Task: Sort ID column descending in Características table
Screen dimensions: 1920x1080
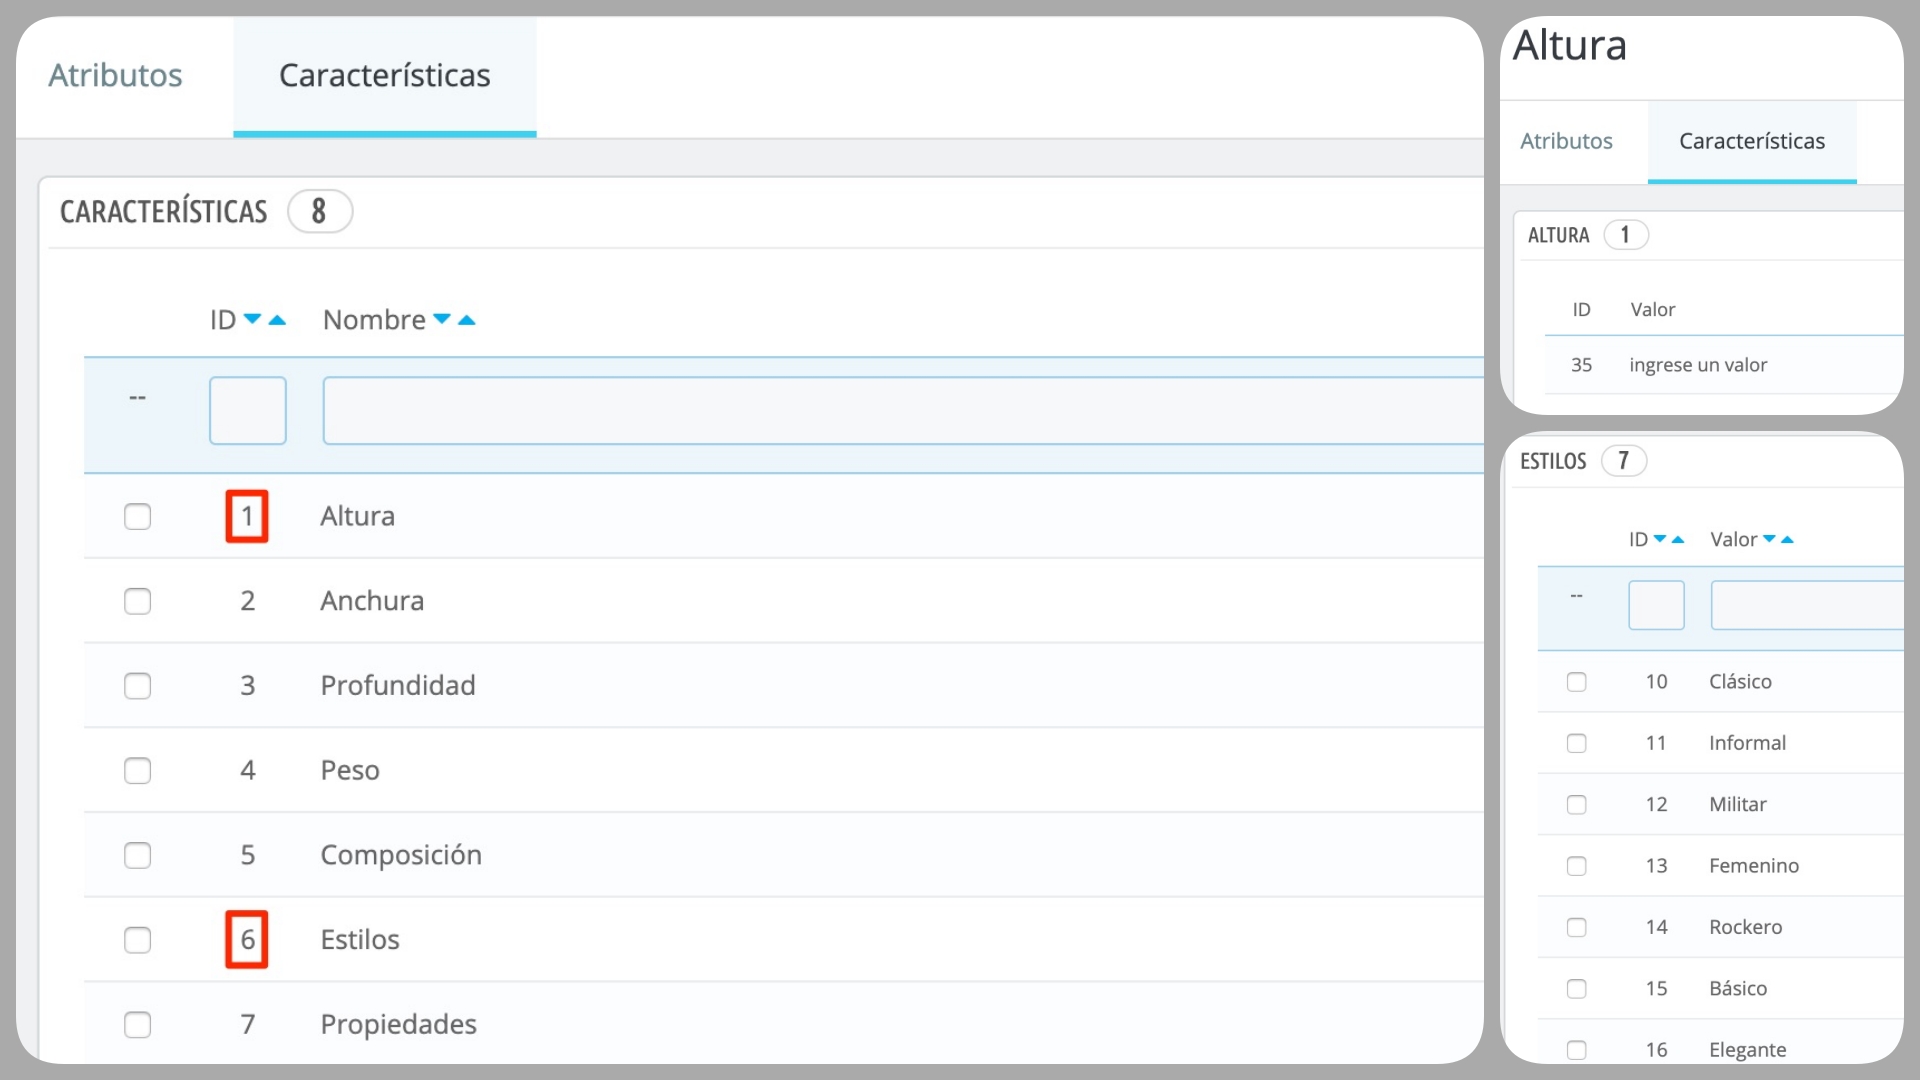Action: (252, 320)
